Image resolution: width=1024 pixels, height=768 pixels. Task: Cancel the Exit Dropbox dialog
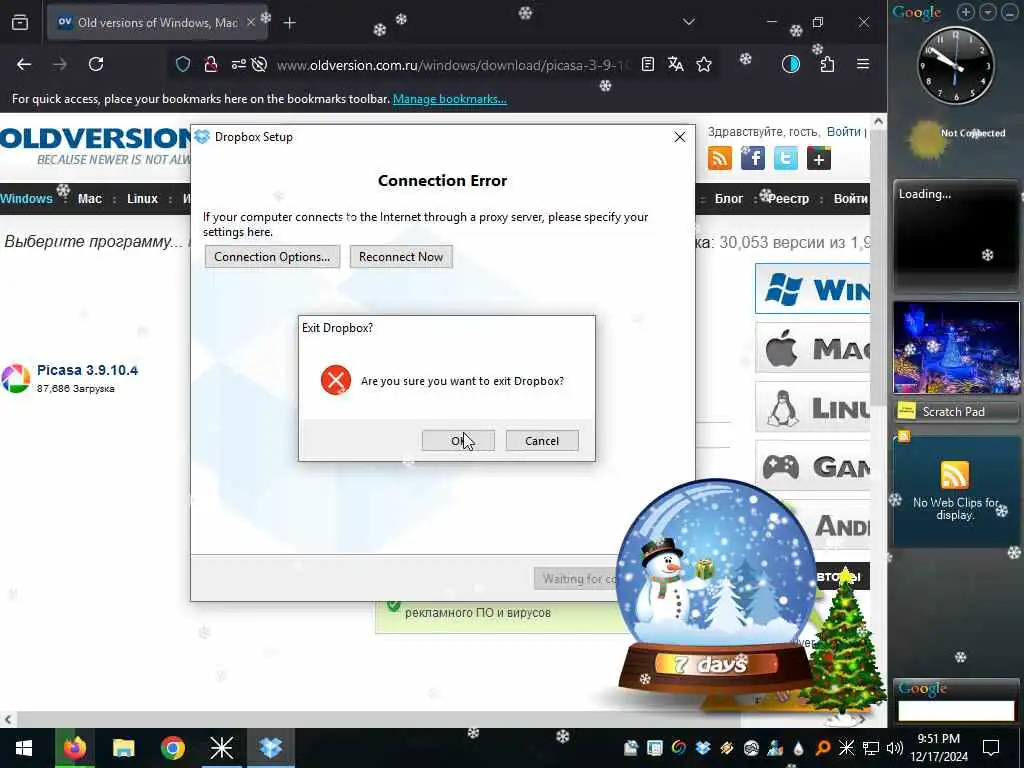pos(542,441)
